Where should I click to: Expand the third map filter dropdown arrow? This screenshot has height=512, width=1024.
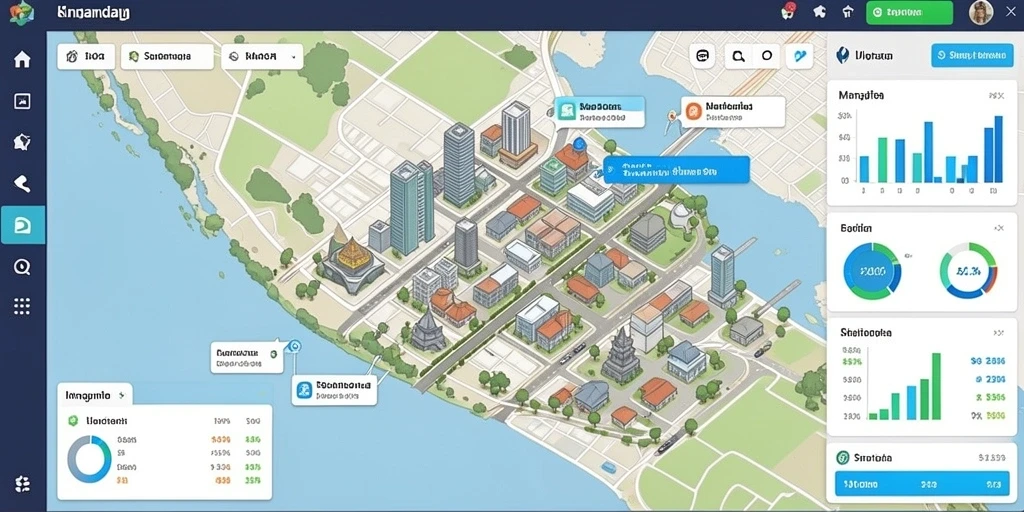tap(293, 57)
